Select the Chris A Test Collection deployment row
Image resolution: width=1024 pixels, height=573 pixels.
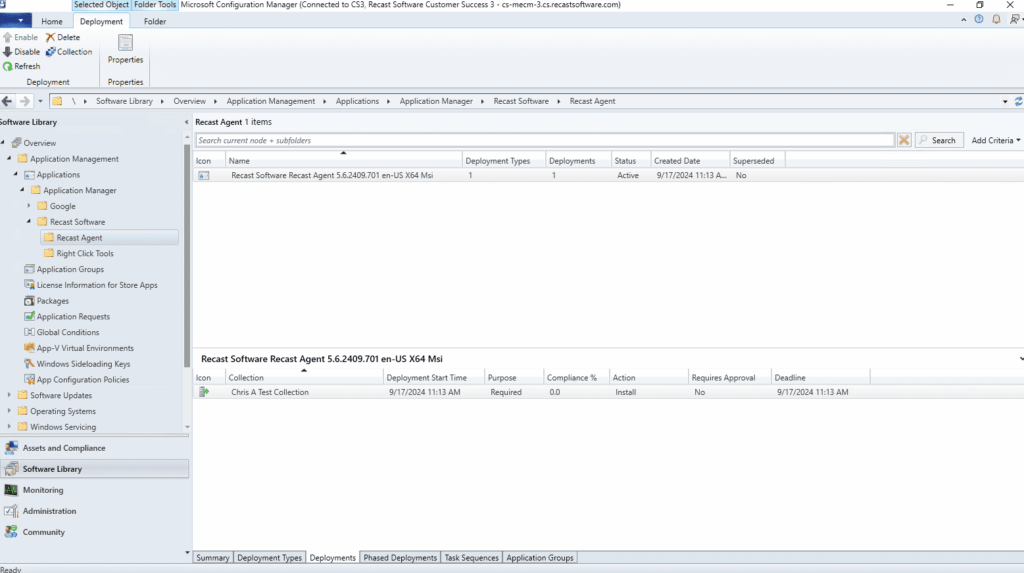click(269, 392)
